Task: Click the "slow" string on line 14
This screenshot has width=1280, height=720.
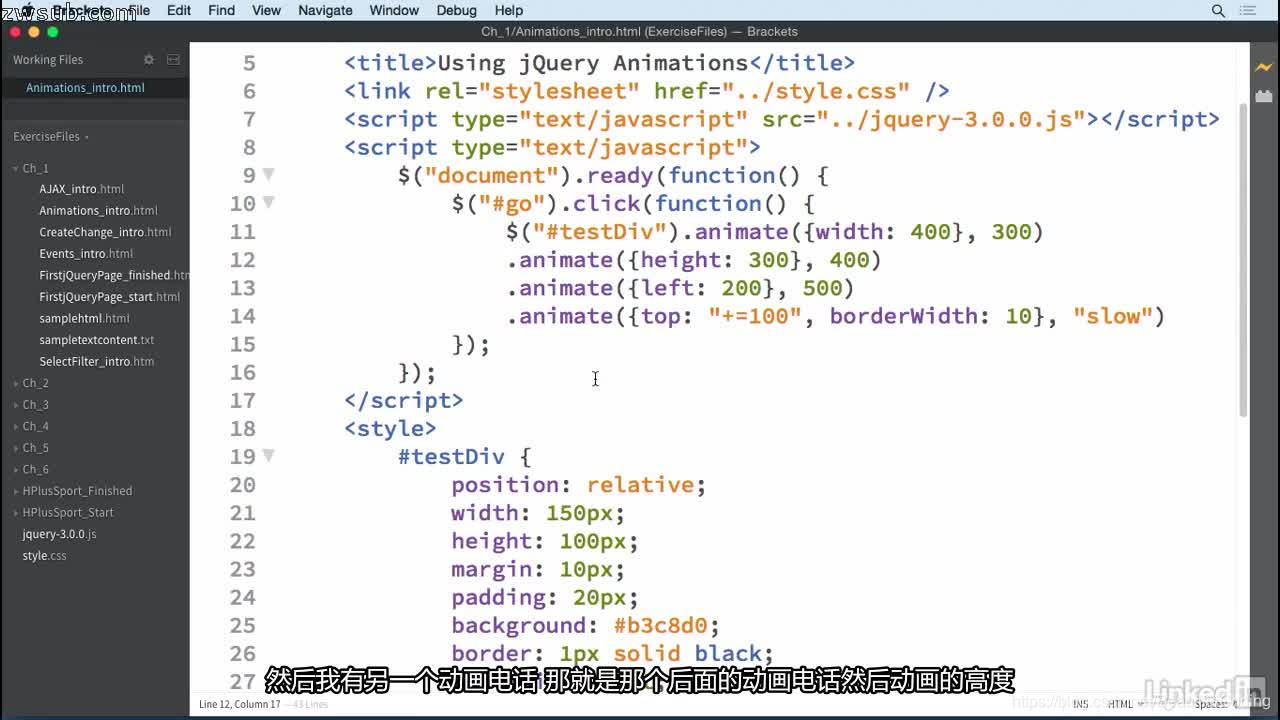Action: point(1113,316)
